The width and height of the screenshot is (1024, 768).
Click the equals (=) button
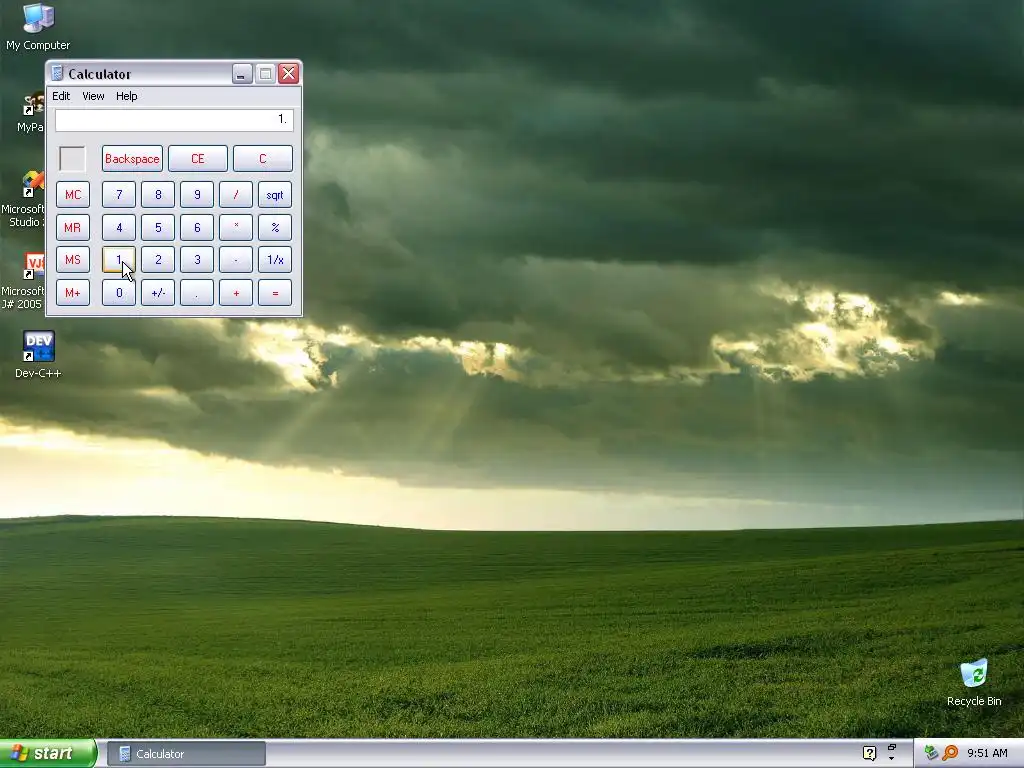coord(275,293)
